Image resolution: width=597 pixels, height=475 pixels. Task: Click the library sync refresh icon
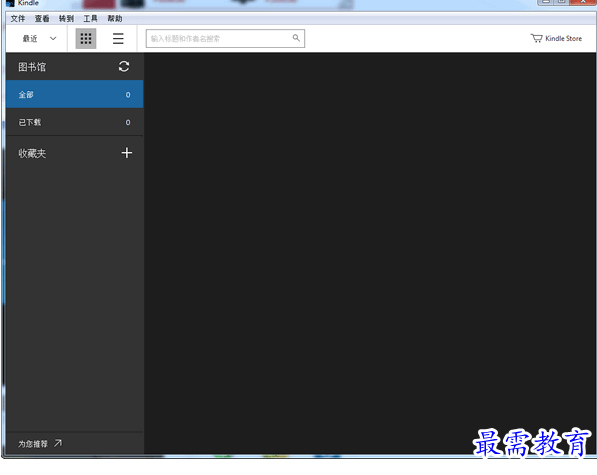click(x=124, y=67)
